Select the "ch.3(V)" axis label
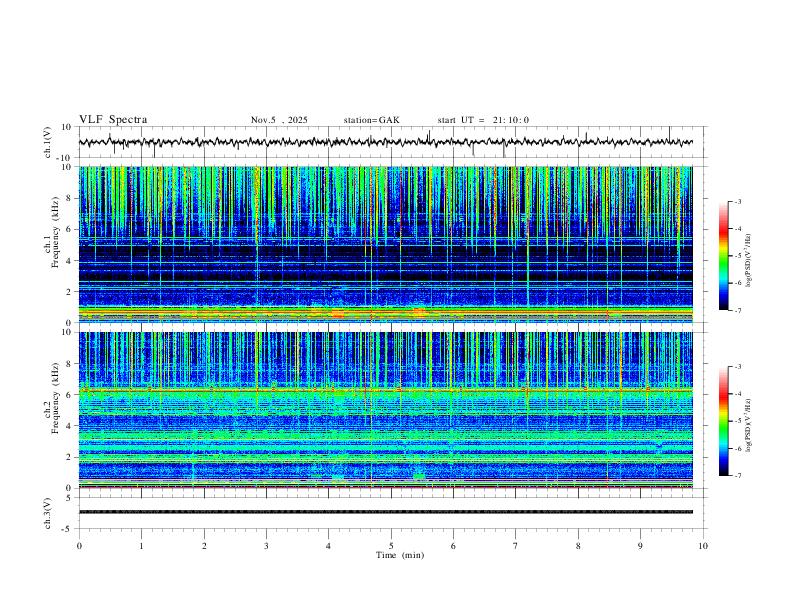Image resolution: width=792 pixels, height=612 pixels. pos(48,513)
